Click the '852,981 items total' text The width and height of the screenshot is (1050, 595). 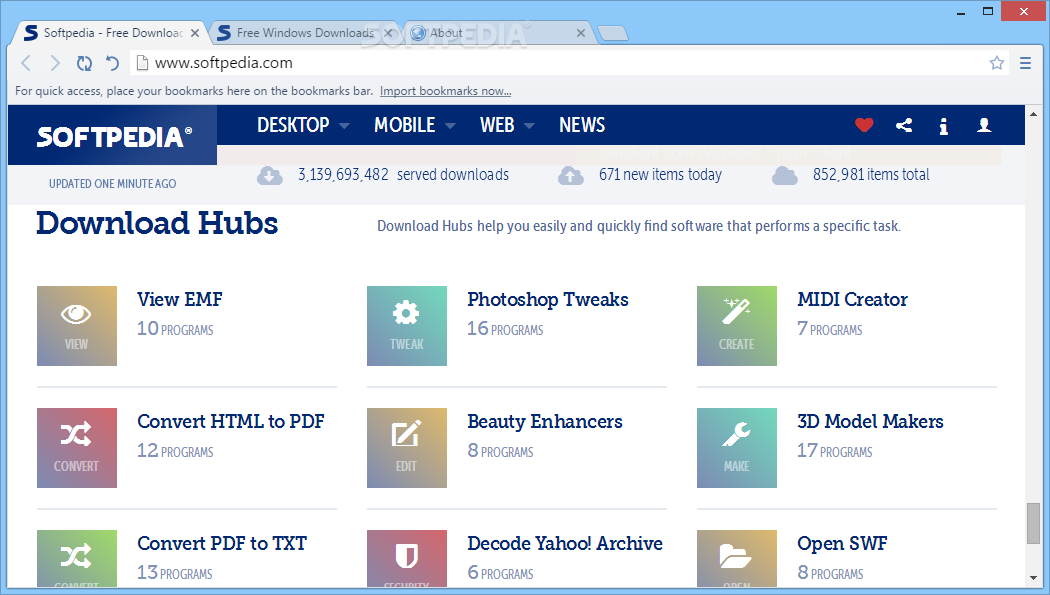(x=871, y=175)
